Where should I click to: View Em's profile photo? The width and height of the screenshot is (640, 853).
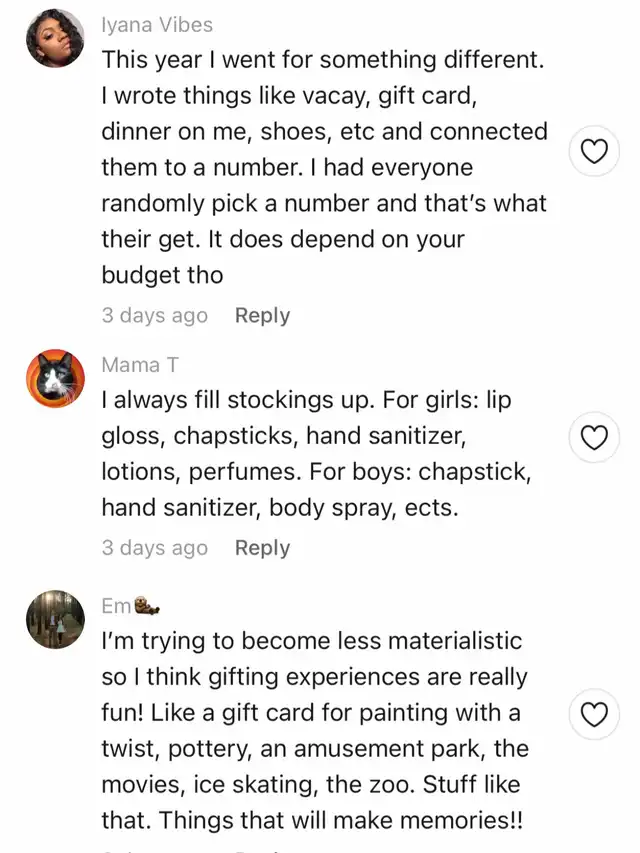[55, 619]
